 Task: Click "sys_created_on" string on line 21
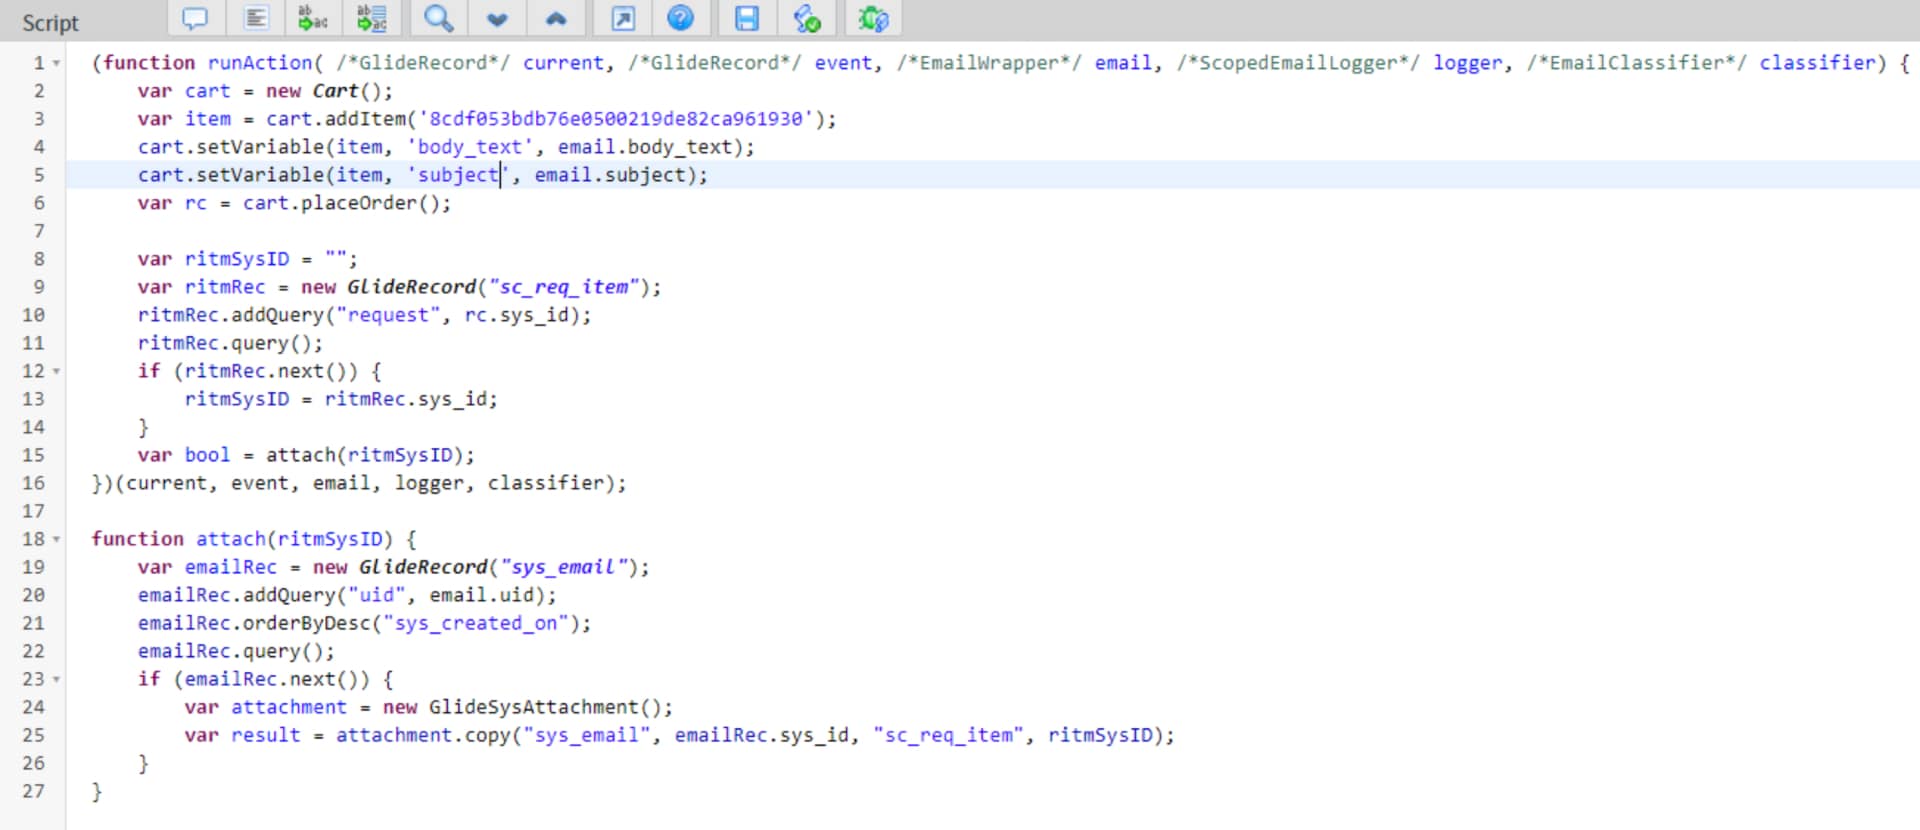pos(476,623)
